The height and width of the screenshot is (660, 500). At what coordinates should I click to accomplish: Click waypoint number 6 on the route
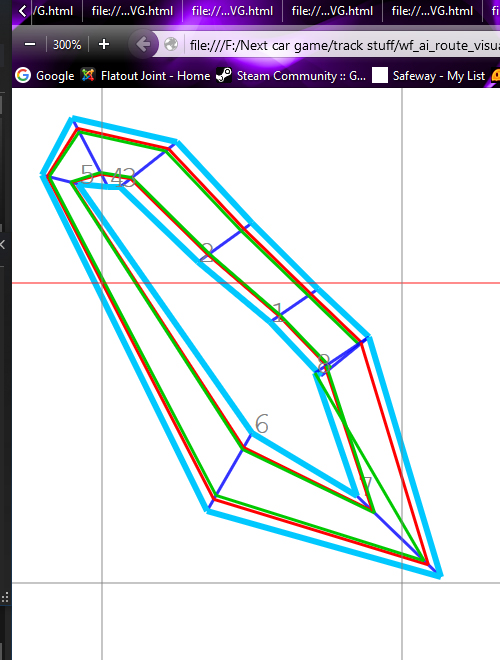(261, 423)
